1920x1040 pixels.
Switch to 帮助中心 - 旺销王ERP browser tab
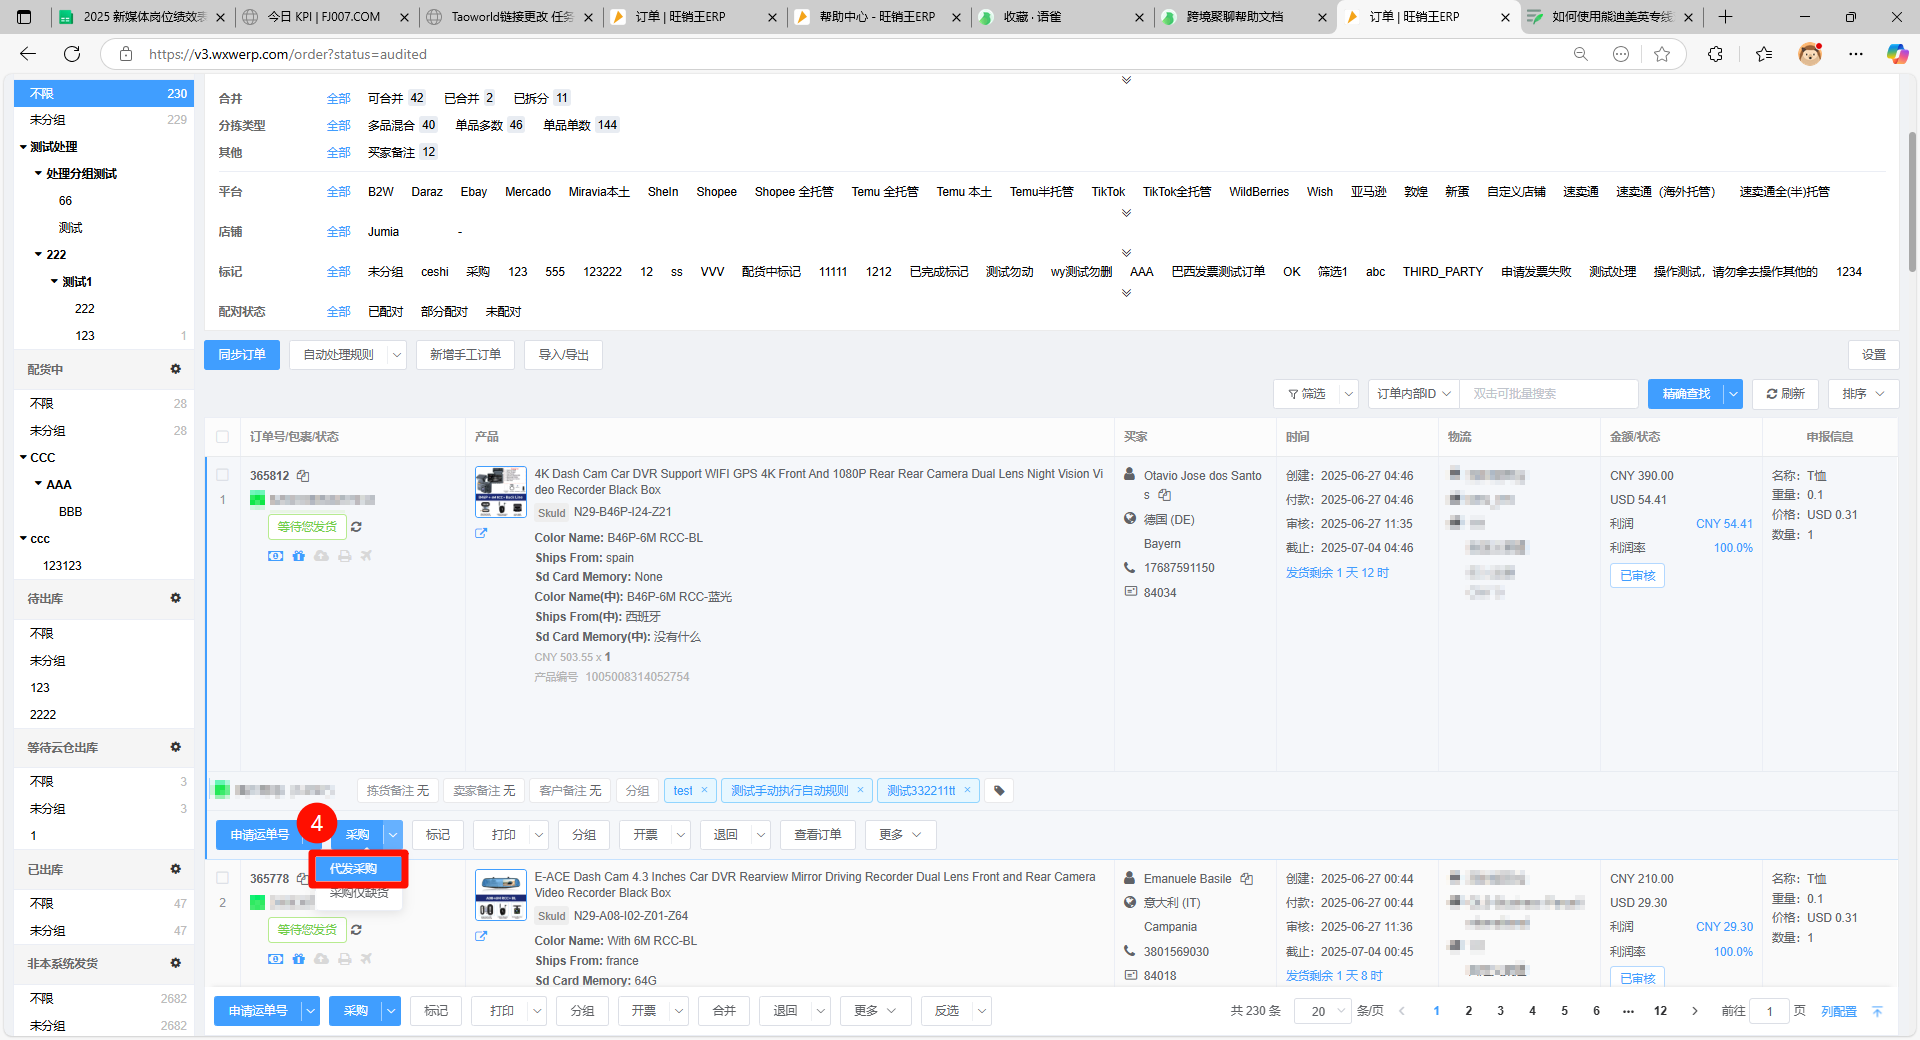[877, 17]
